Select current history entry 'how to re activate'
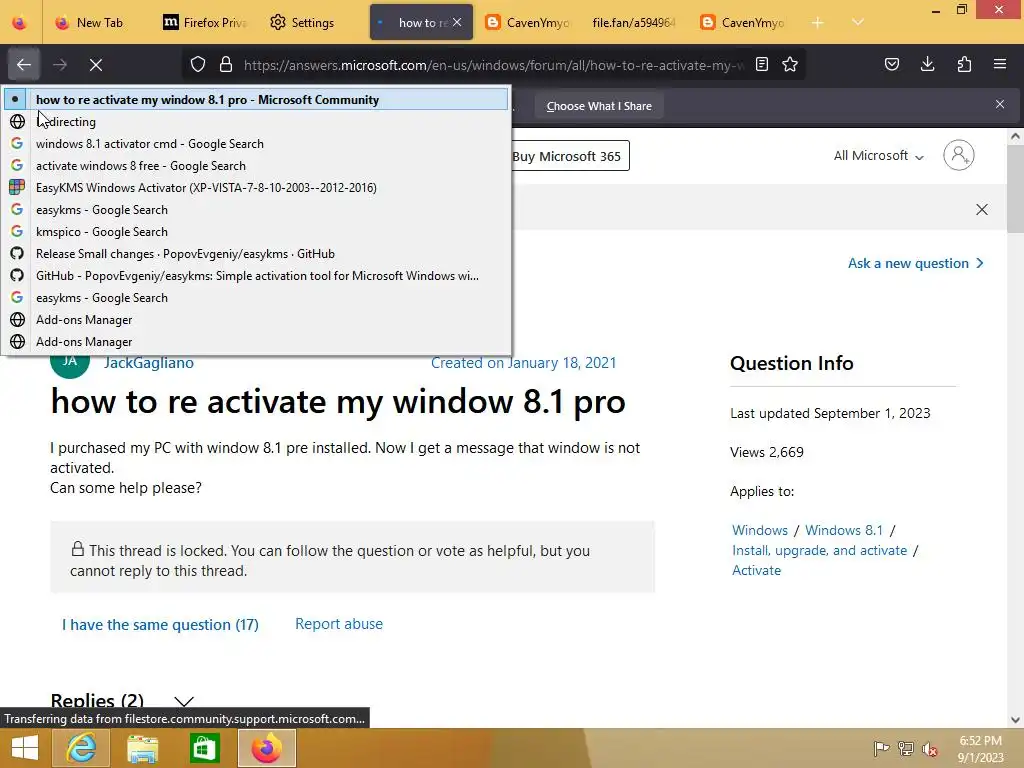 [x=256, y=99]
